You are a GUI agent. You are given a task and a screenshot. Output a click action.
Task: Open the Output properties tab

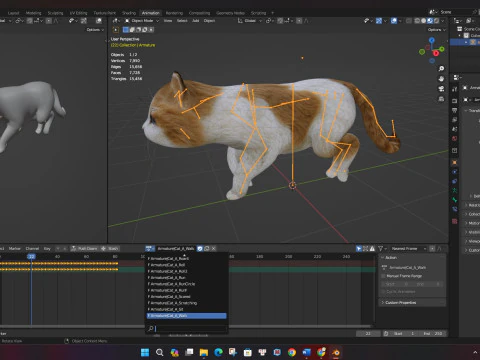click(x=455, y=110)
